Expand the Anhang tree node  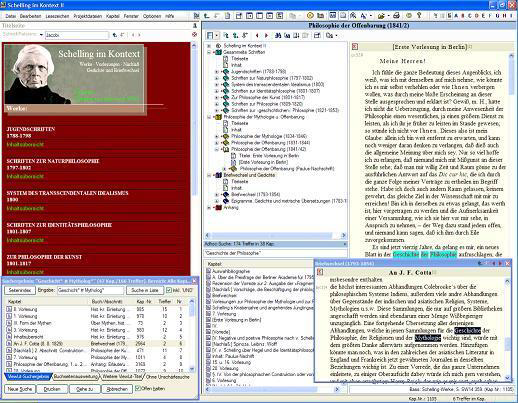209,207
